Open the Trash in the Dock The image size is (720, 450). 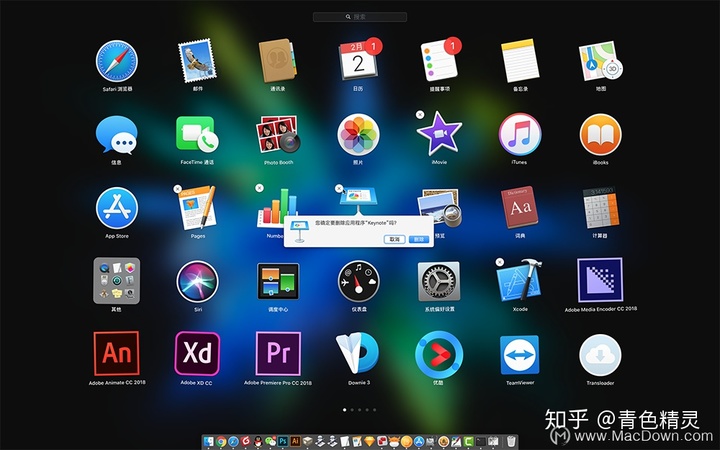point(511,441)
